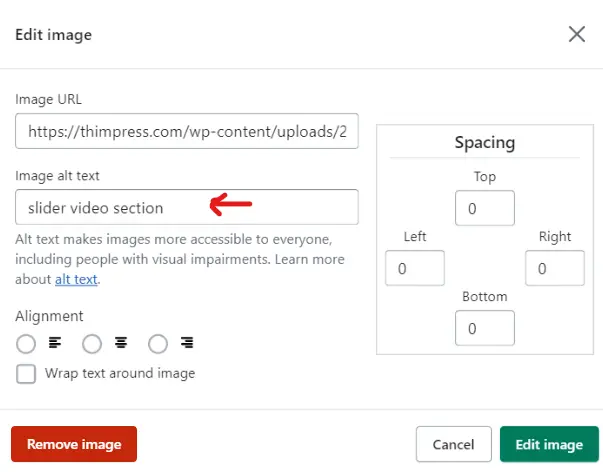Select the center alignment radio button
Screen dimensions: 603x472
(92, 343)
